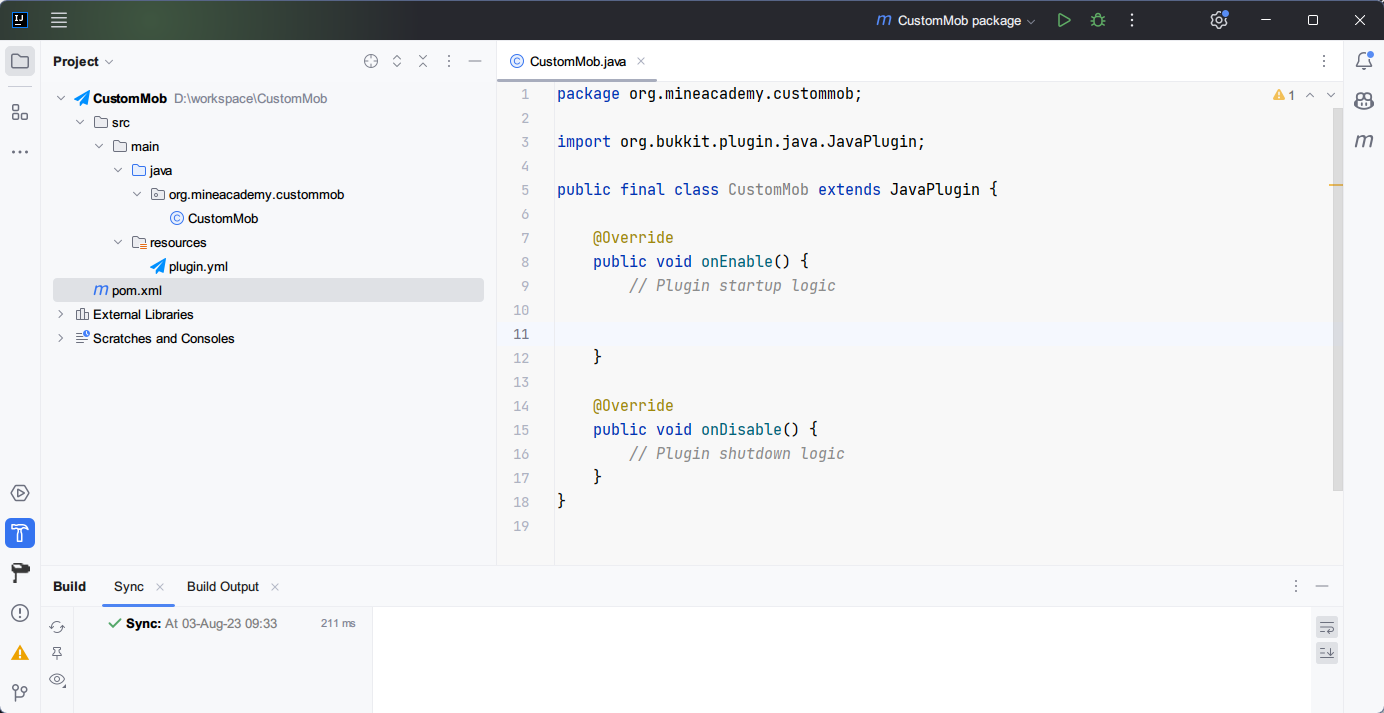Open the Problems tool window
Image resolution: width=1384 pixels, height=713 pixels.
(20, 613)
